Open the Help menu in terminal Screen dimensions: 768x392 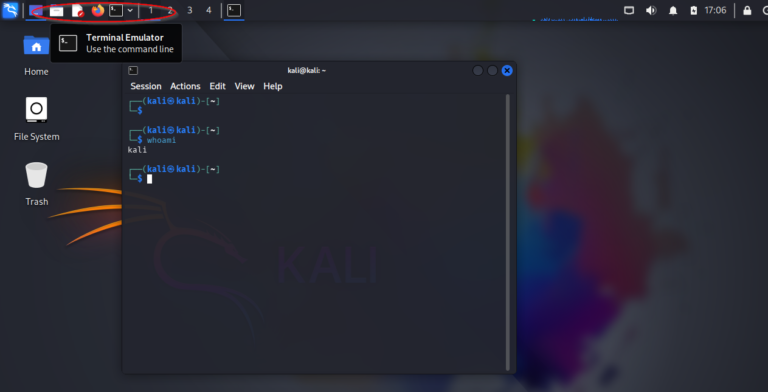[x=273, y=86]
